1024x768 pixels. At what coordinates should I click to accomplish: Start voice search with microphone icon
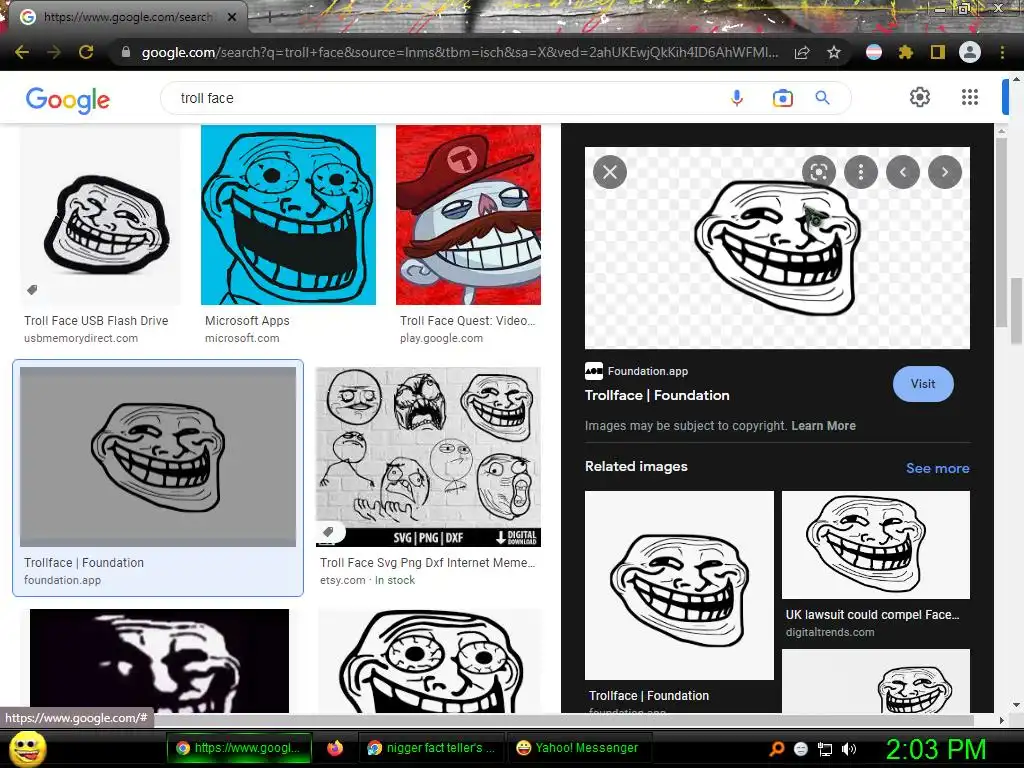click(737, 98)
